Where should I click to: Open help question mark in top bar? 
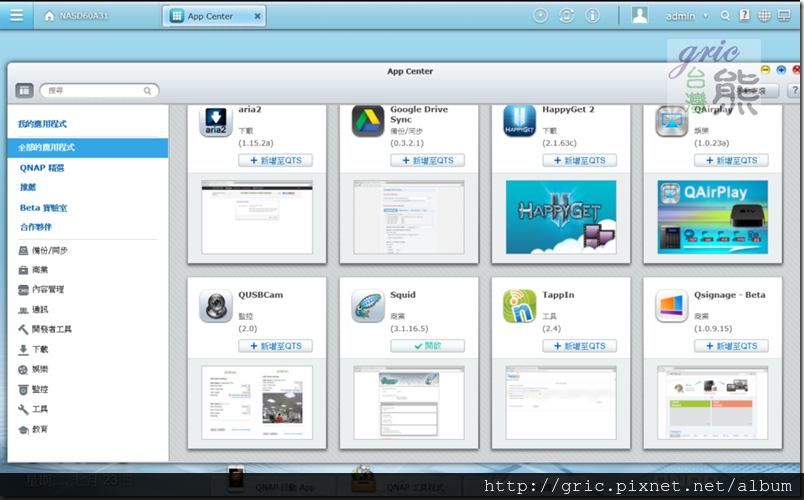click(745, 16)
